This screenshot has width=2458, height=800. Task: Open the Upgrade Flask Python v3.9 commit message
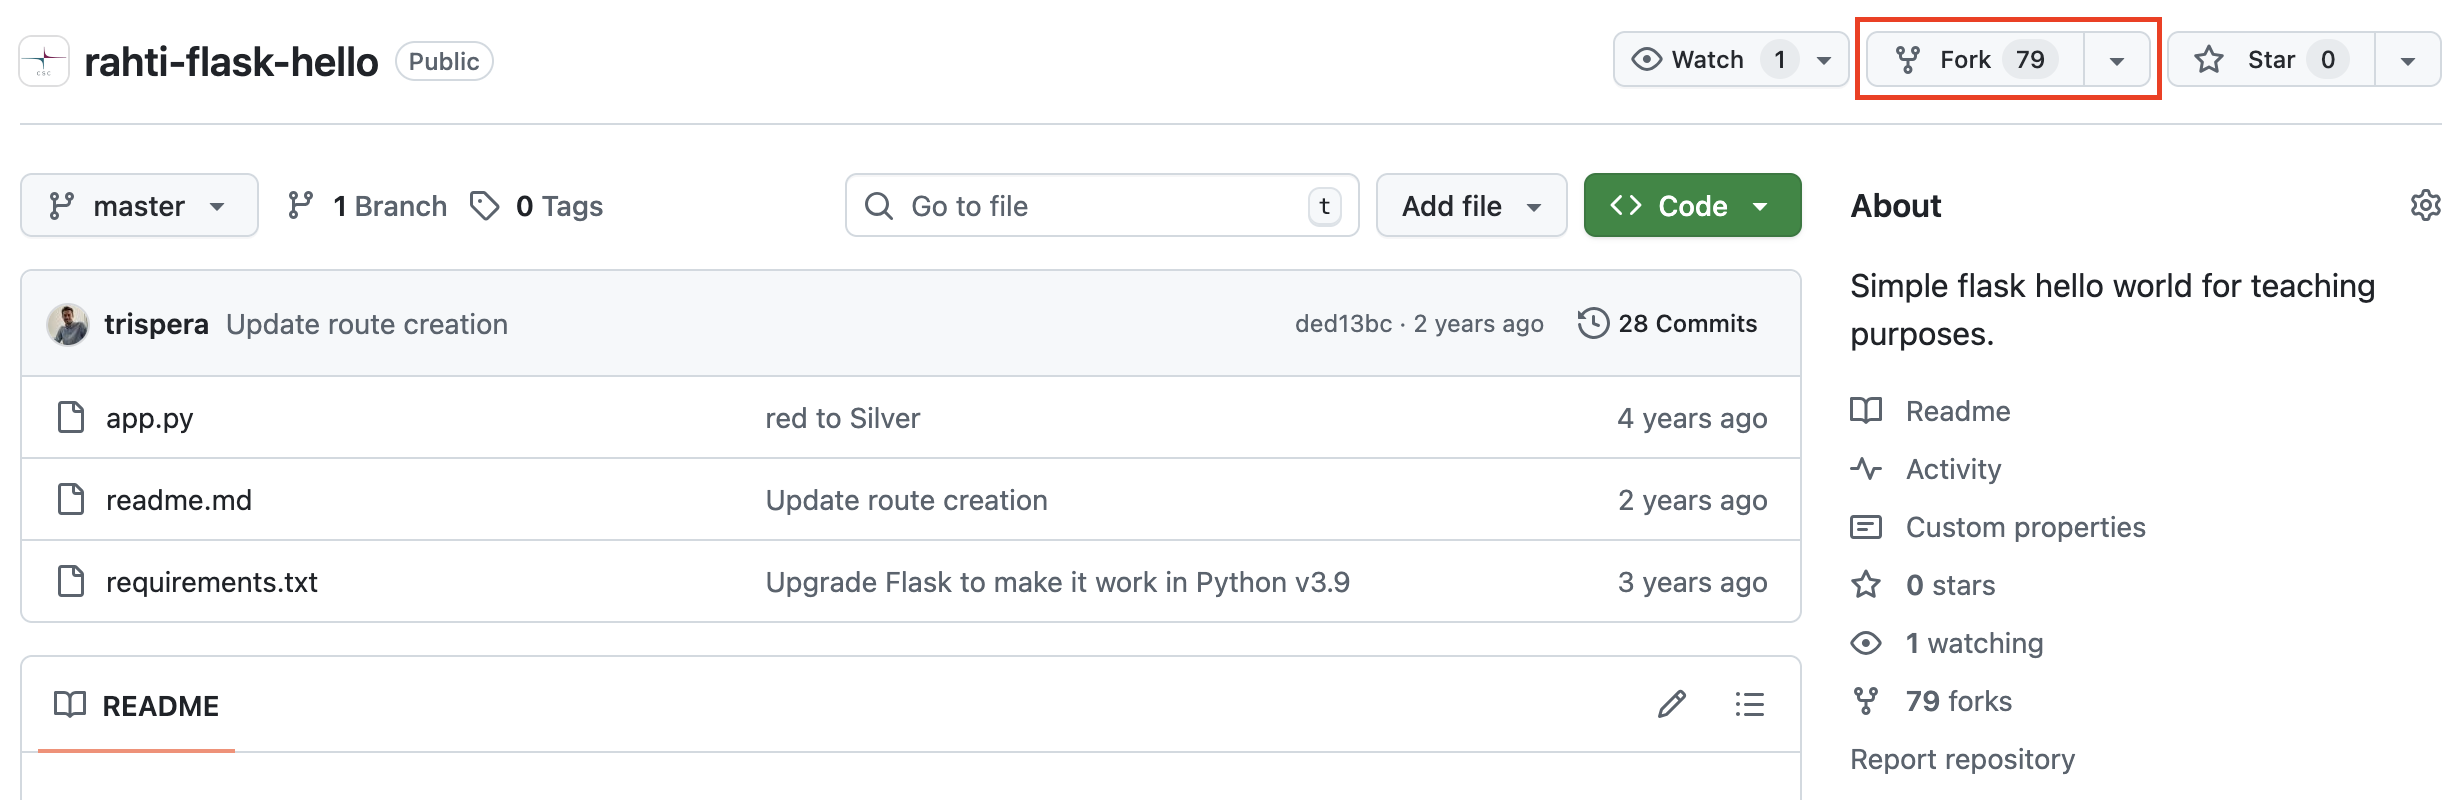[x=1058, y=582]
